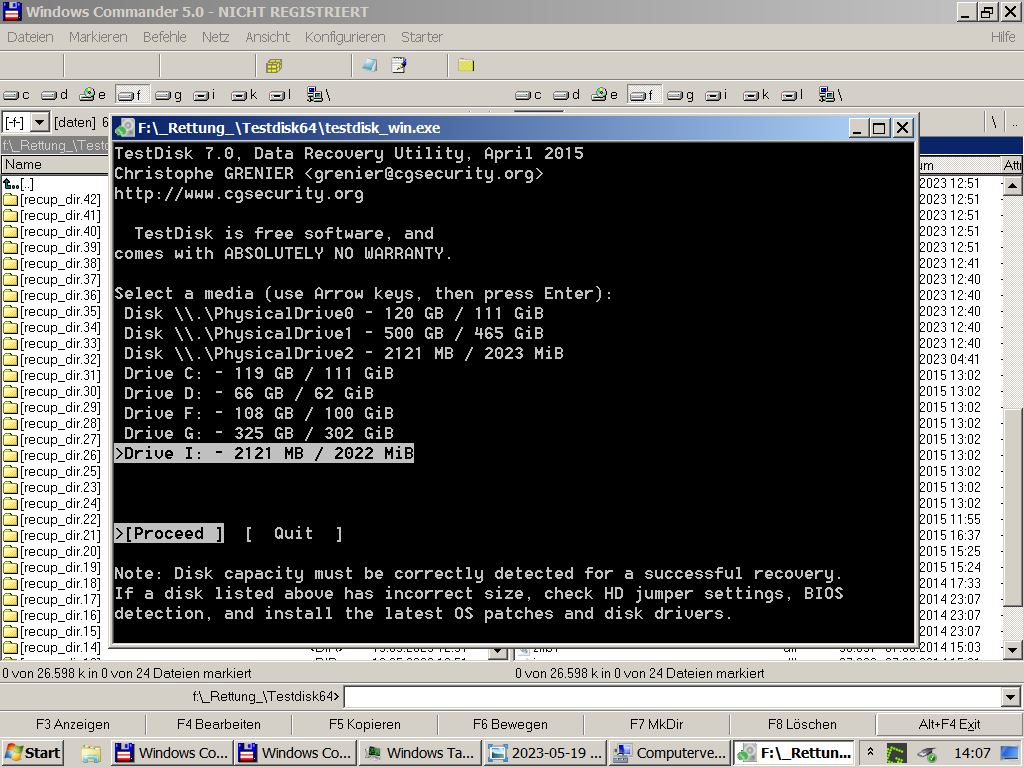Select folder [recup_dir.42] in left panel
Image resolution: width=1024 pixels, height=768 pixels.
pos(52,200)
